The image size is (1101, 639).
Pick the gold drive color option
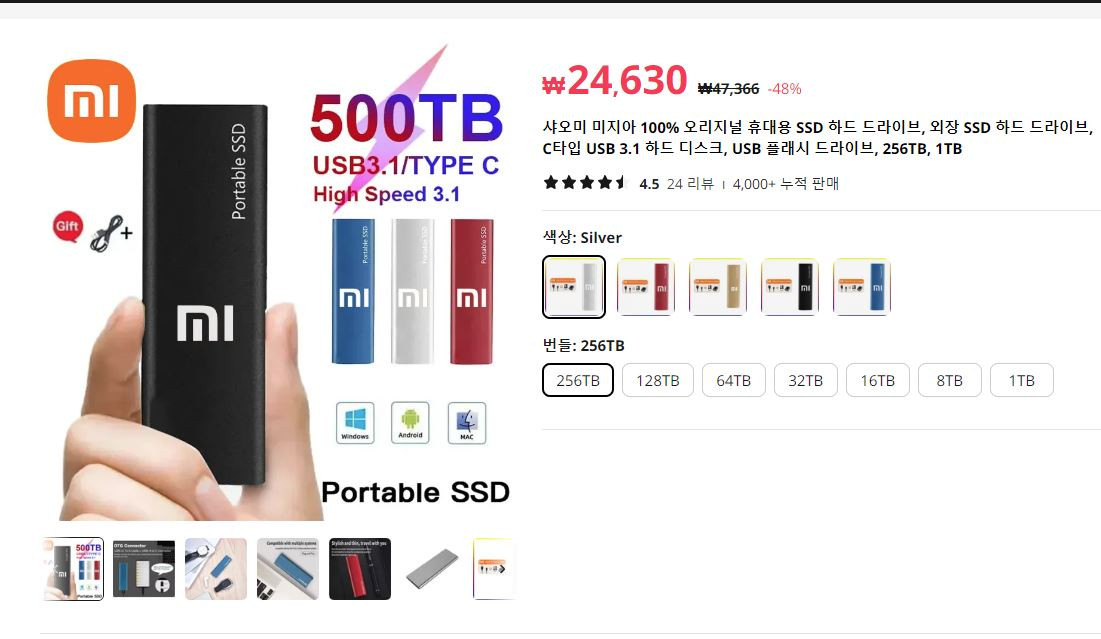pos(718,286)
